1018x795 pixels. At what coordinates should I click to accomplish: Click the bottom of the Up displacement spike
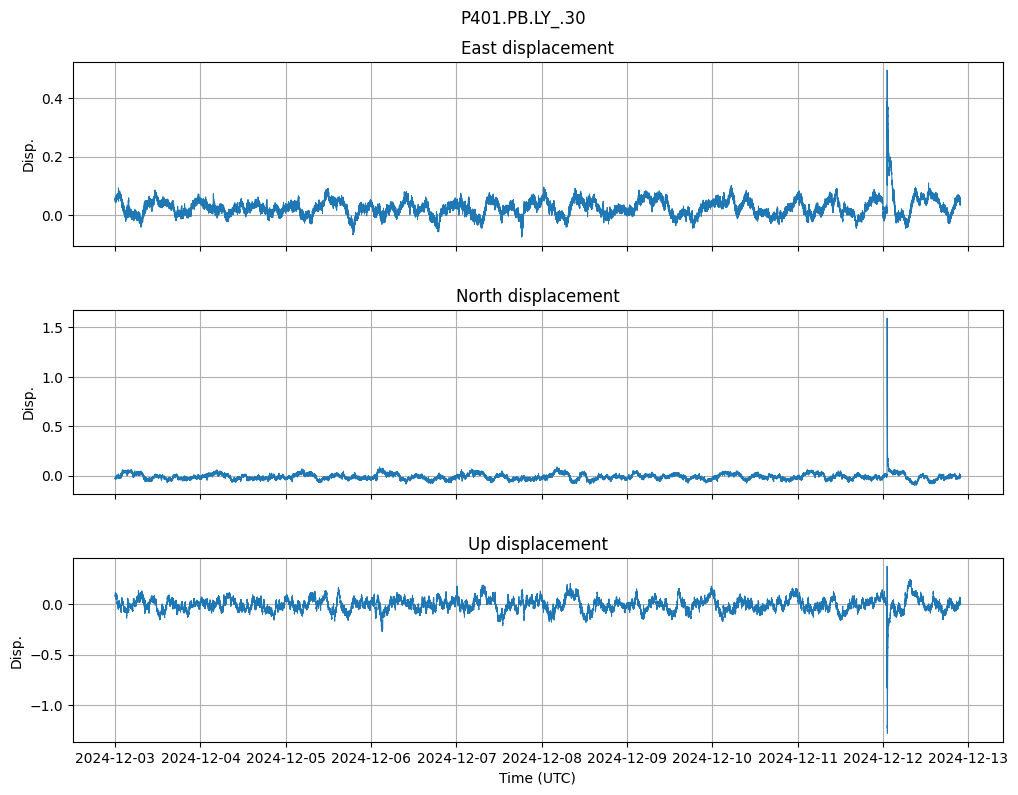[886, 733]
